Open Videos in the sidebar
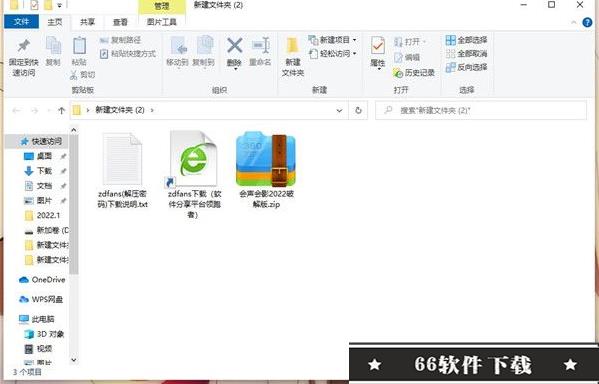Screen dimensions: 599x384 pos(38,348)
